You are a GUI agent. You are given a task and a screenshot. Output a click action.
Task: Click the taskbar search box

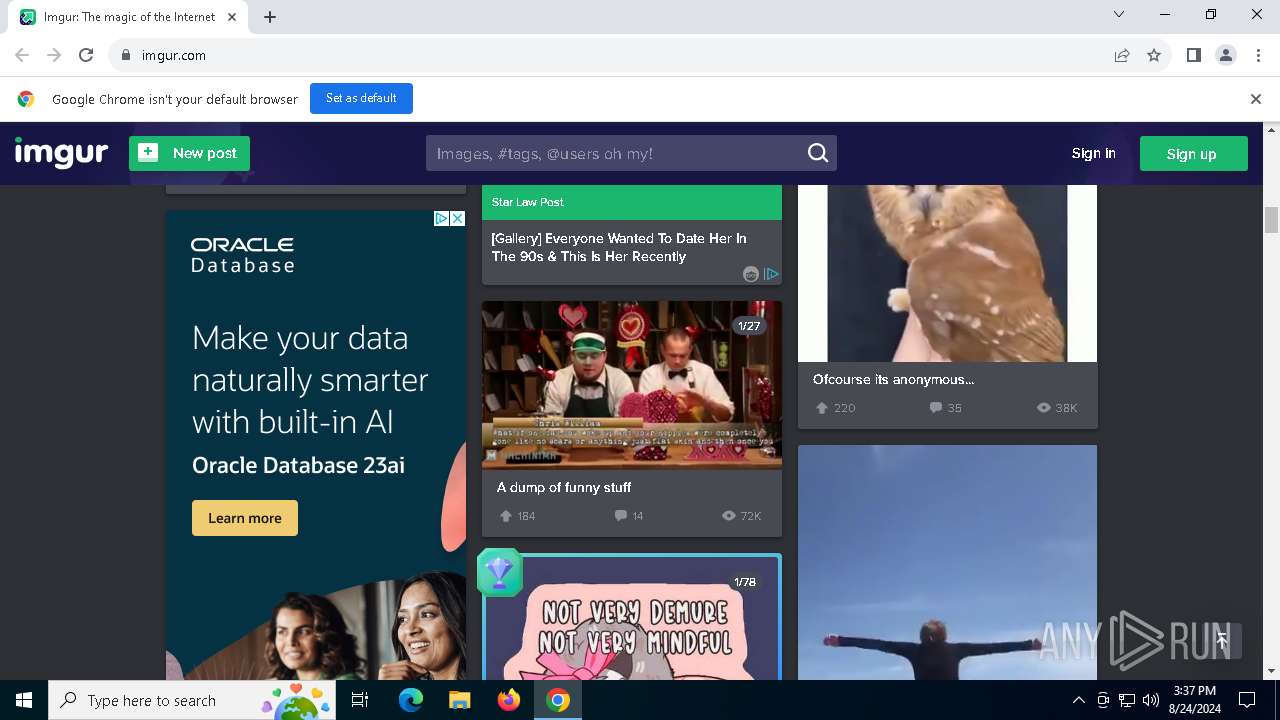click(x=193, y=700)
